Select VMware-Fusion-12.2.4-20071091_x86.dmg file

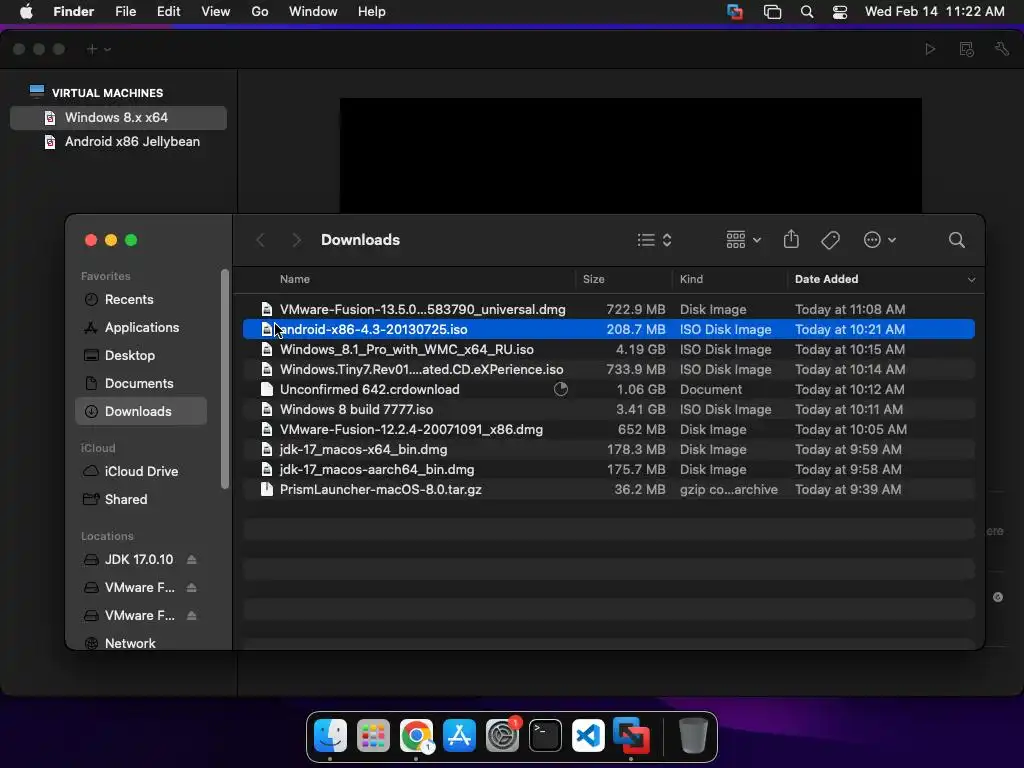pyautogui.click(x=609, y=430)
